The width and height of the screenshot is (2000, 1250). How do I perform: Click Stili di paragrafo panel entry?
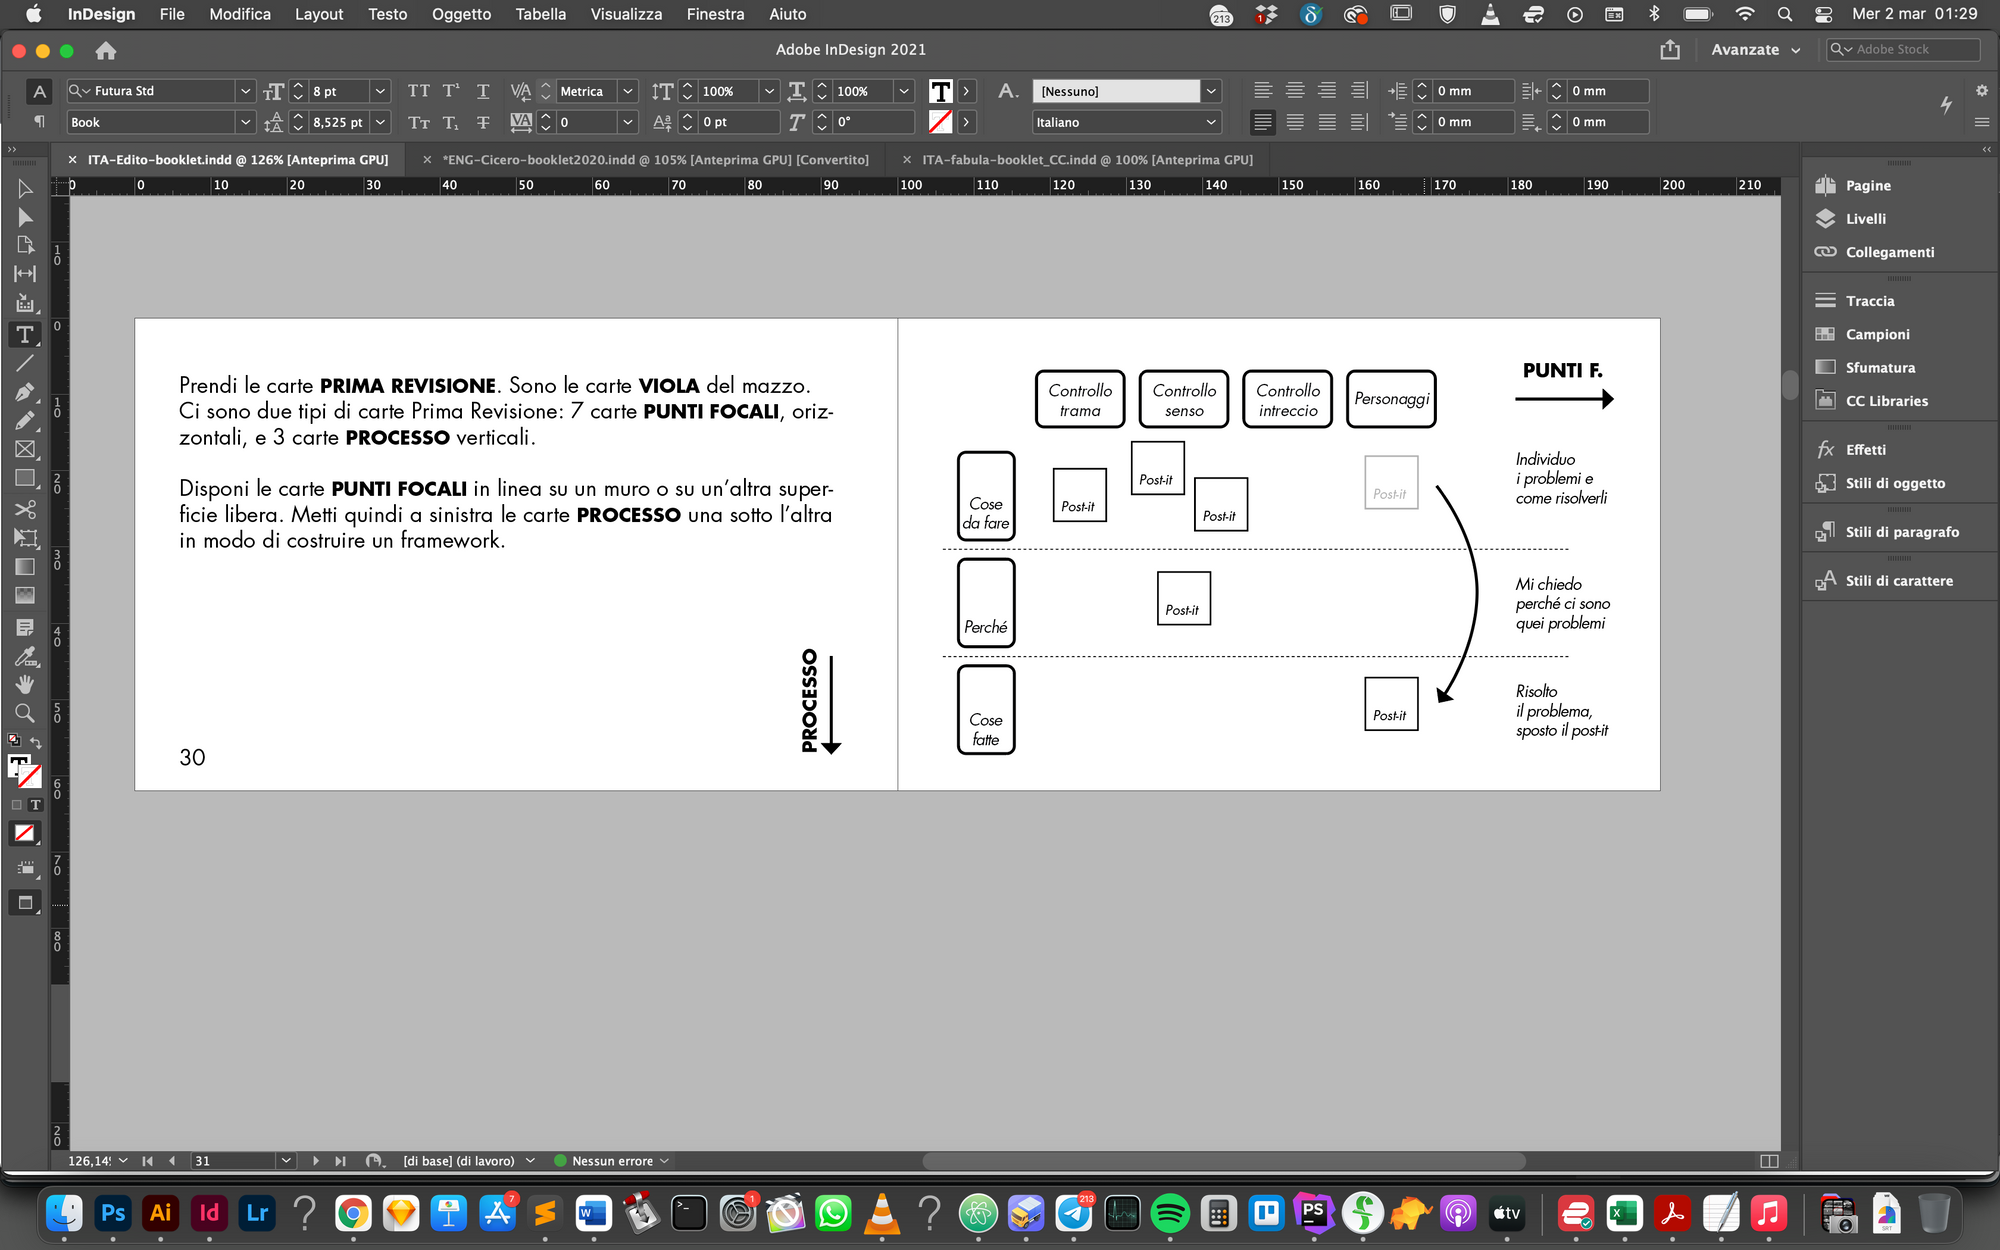[x=1902, y=530]
